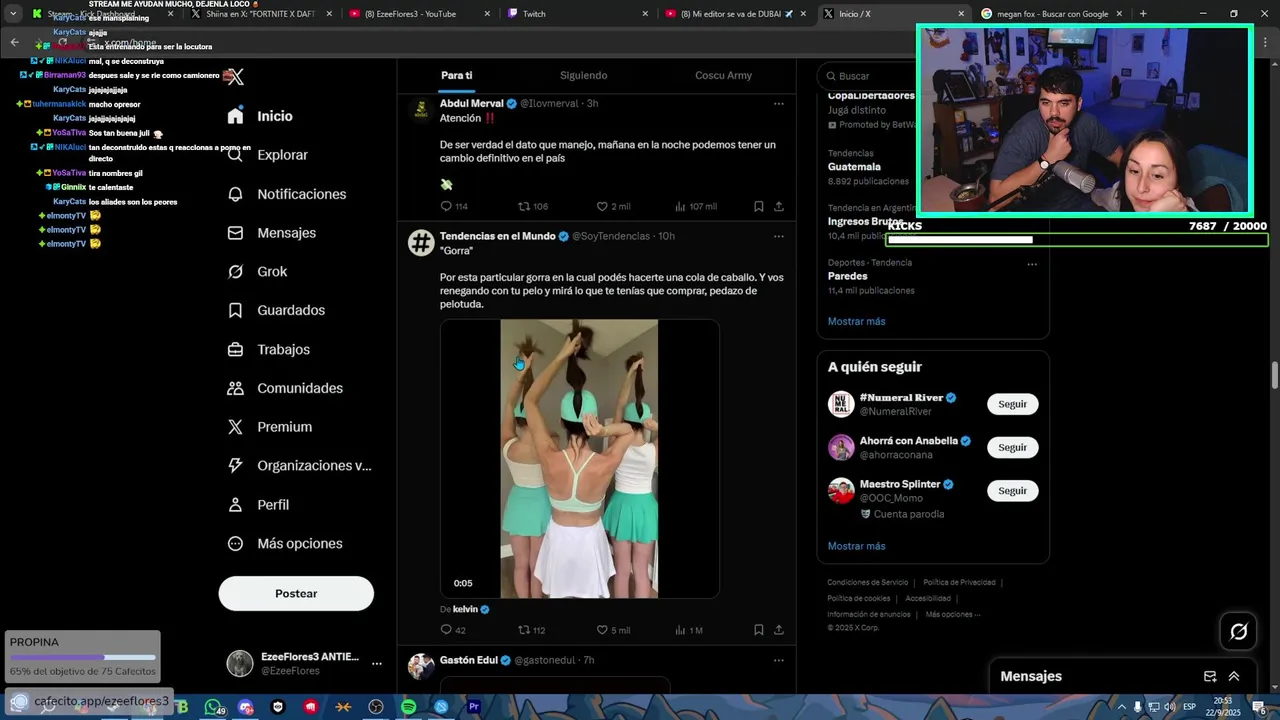Open the Ingresos Brutos trend
Image resolution: width=1280 pixels, height=720 pixels.
pyautogui.click(x=865, y=221)
